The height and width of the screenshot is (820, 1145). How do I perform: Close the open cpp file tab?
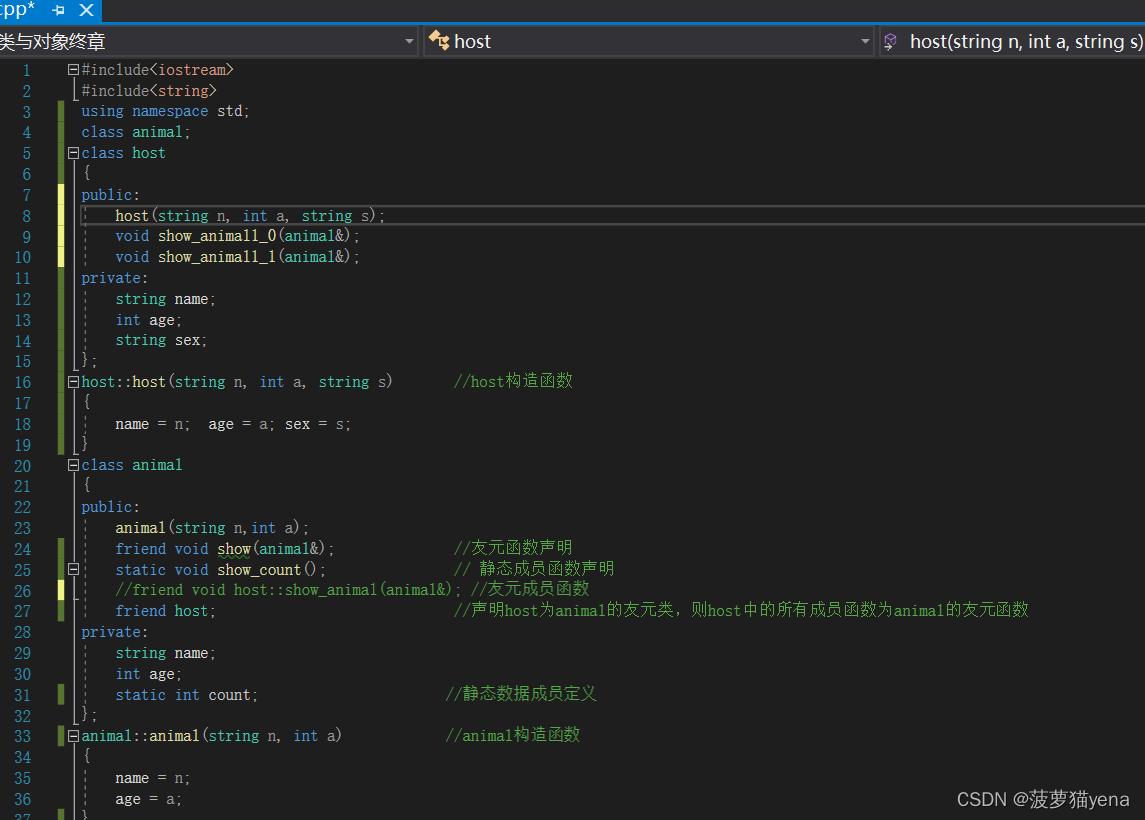click(86, 10)
